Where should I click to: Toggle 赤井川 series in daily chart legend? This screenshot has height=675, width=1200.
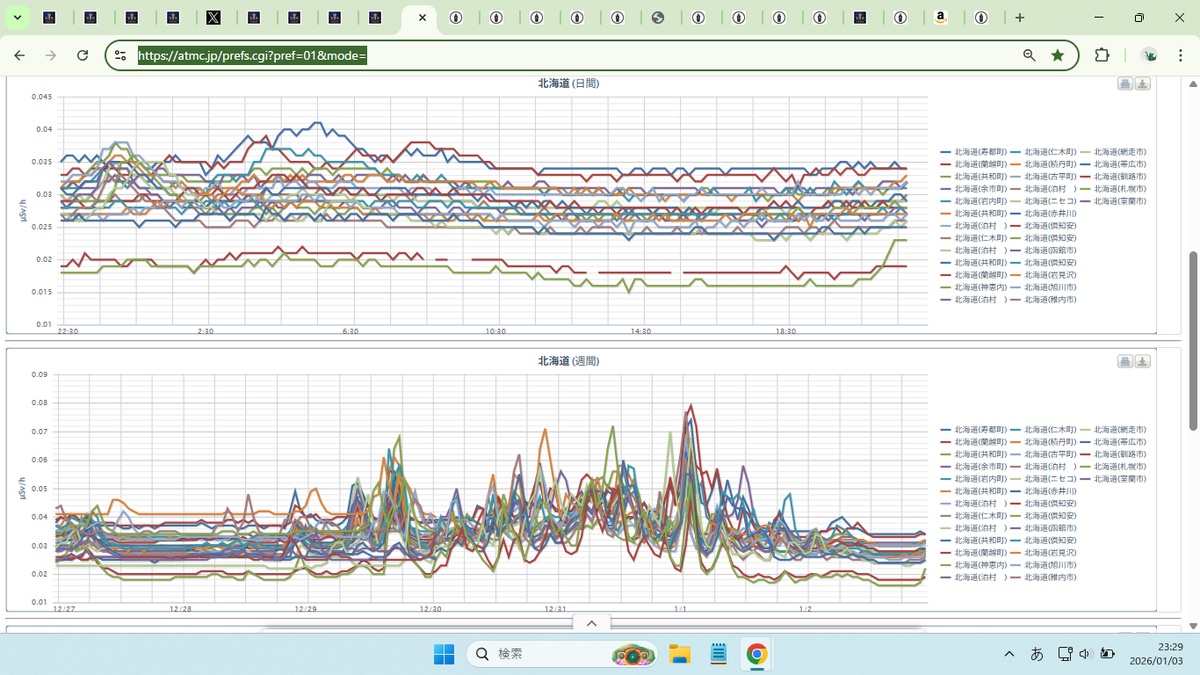click(x=1043, y=213)
